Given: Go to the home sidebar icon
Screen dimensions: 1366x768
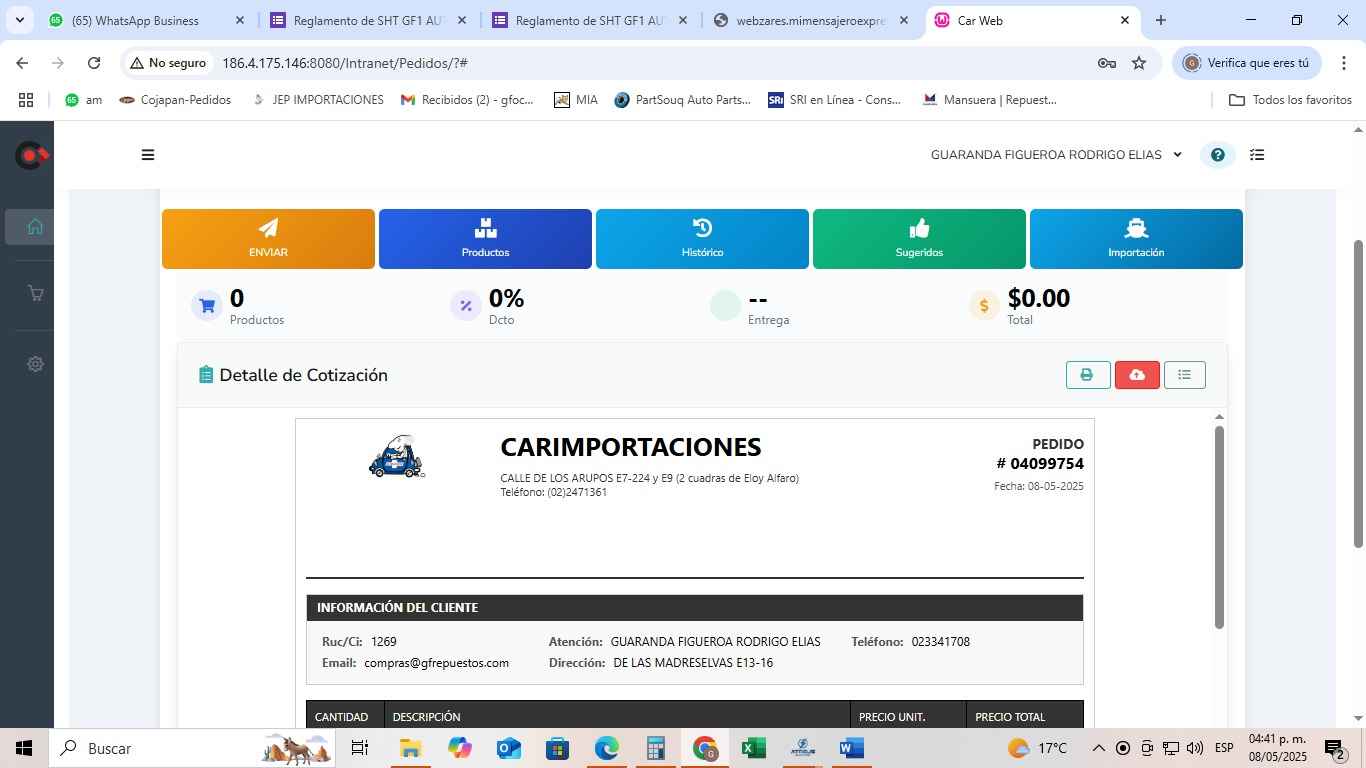Looking at the screenshot, I should point(35,227).
